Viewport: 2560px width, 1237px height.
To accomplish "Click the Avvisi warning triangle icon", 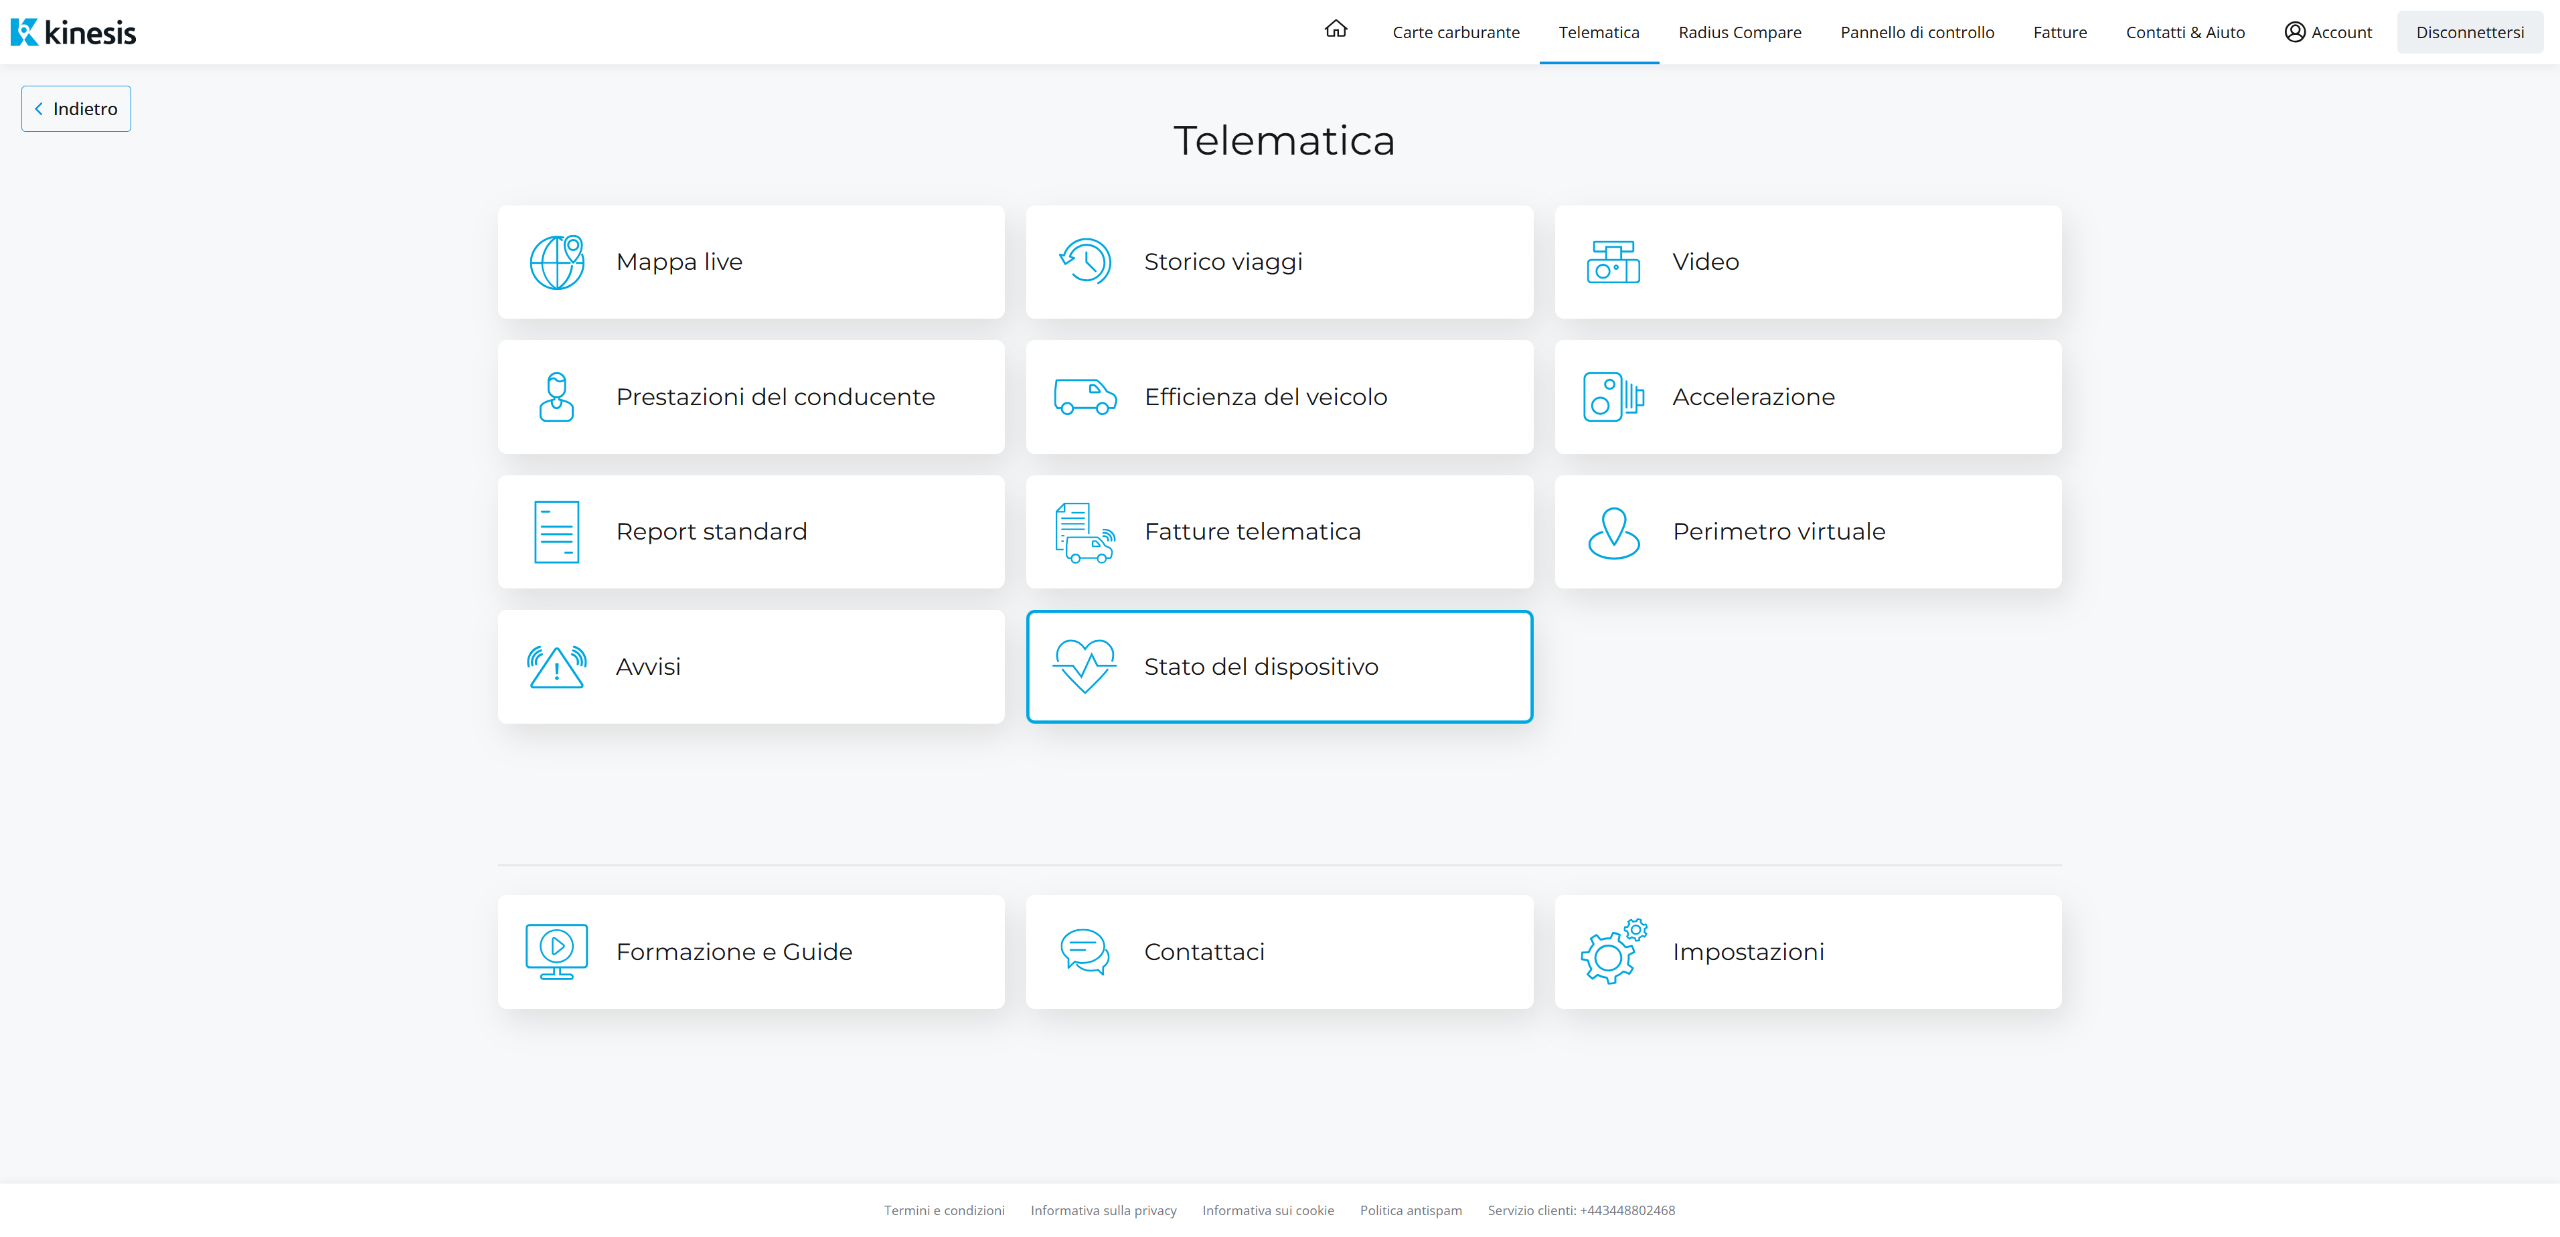I will point(557,667).
